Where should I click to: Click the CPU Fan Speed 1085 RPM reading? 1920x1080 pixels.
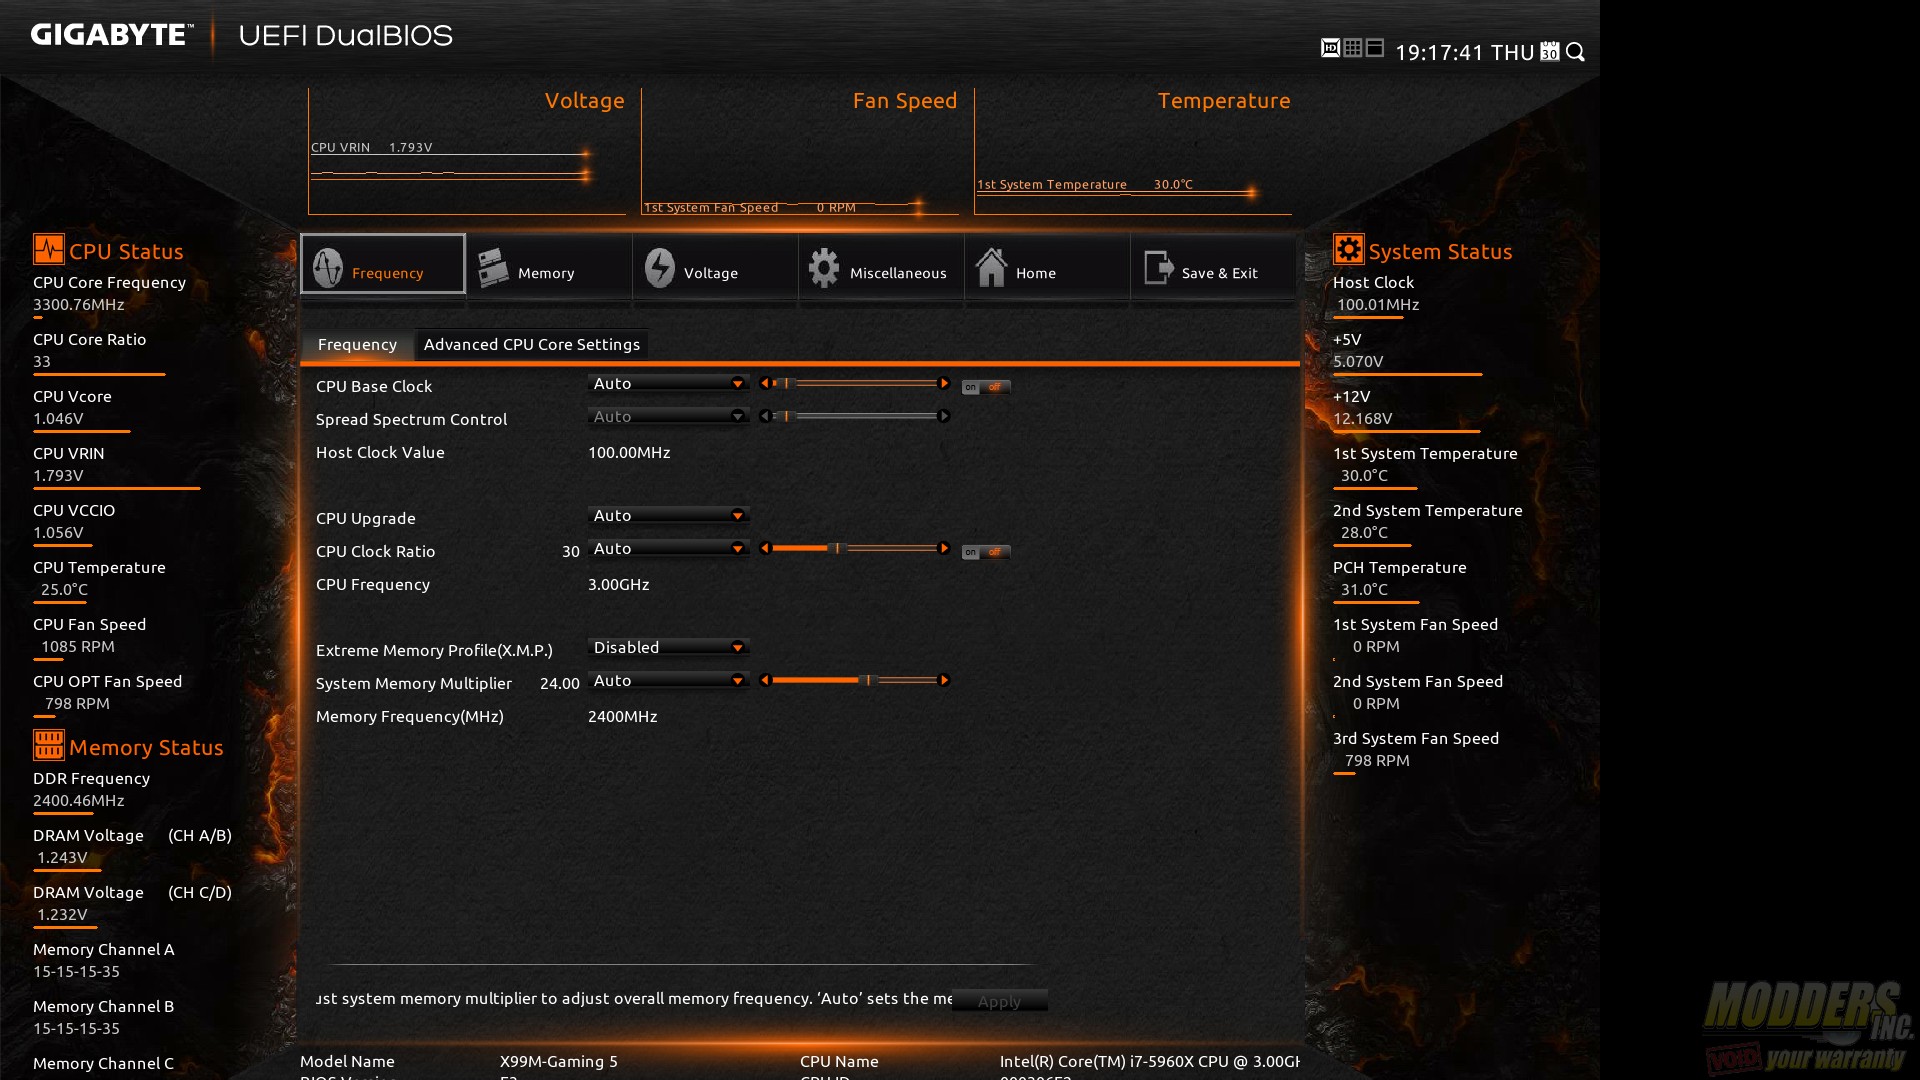(x=78, y=646)
